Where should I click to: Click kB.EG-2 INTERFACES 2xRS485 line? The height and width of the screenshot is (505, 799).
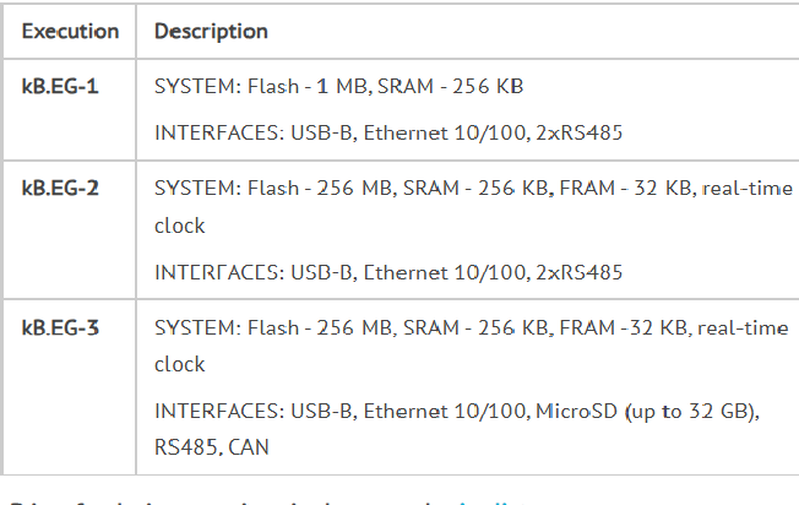pos(388,272)
